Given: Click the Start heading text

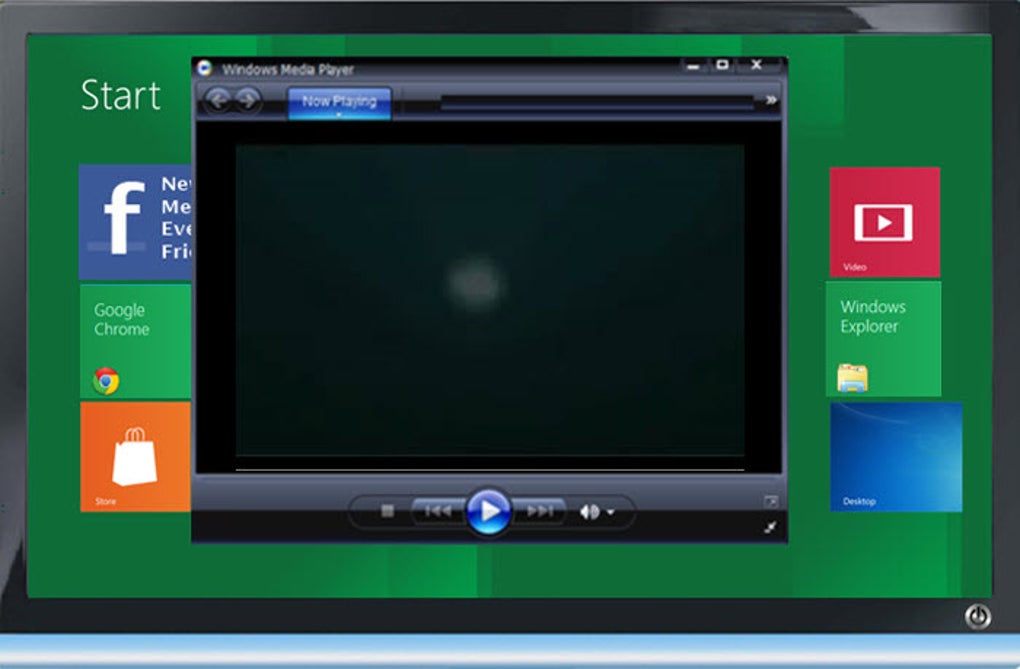Looking at the screenshot, I should click(x=120, y=95).
